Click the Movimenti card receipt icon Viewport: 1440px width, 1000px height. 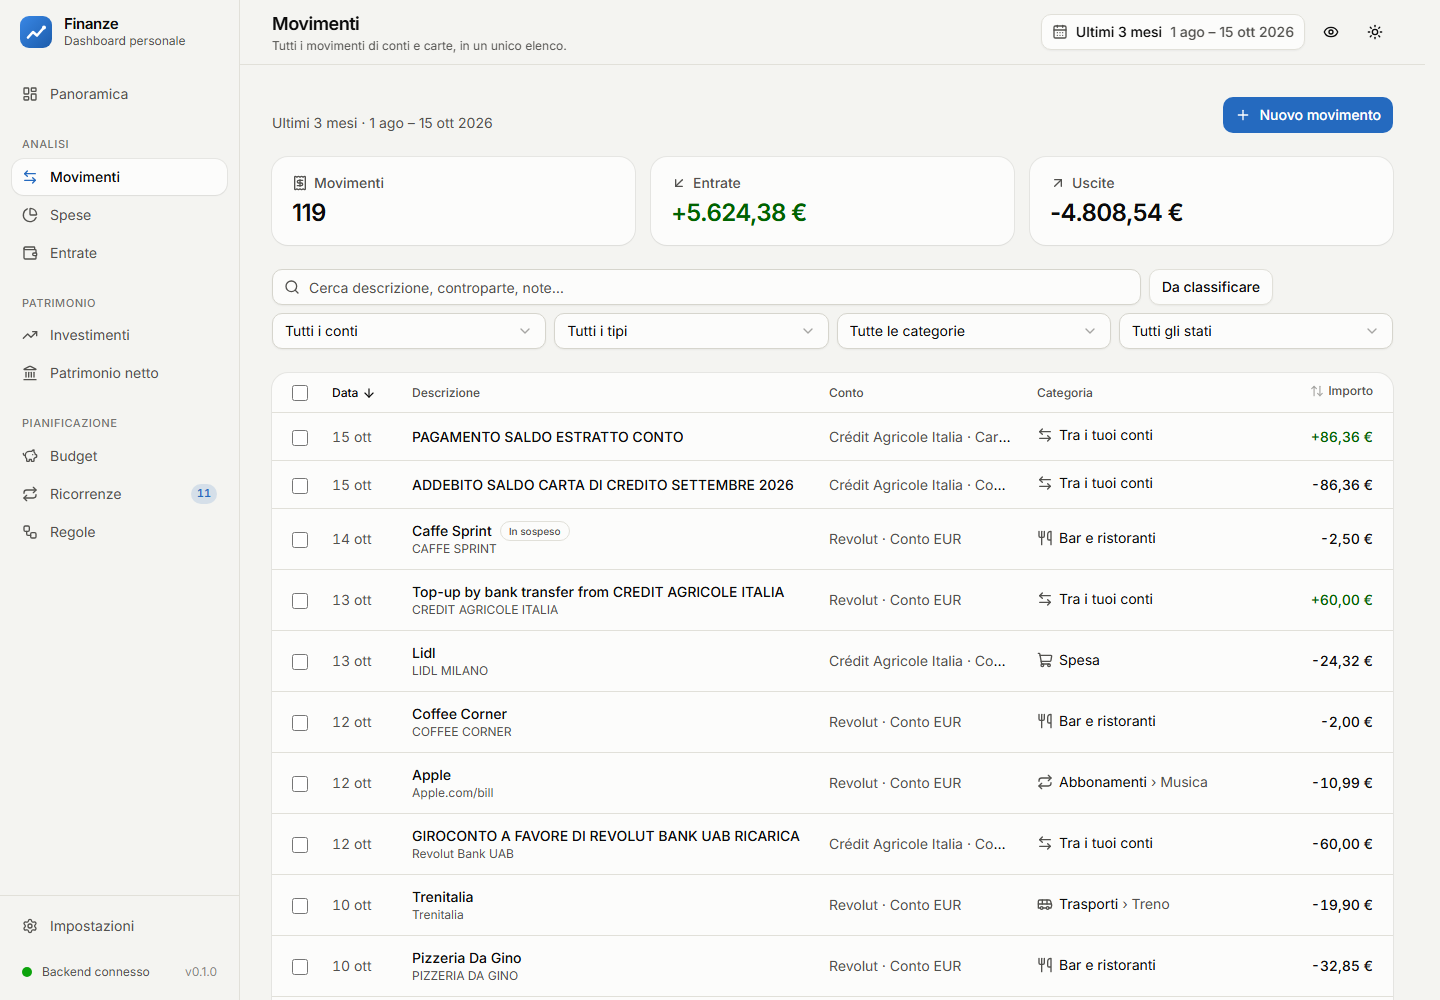point(300,183)
